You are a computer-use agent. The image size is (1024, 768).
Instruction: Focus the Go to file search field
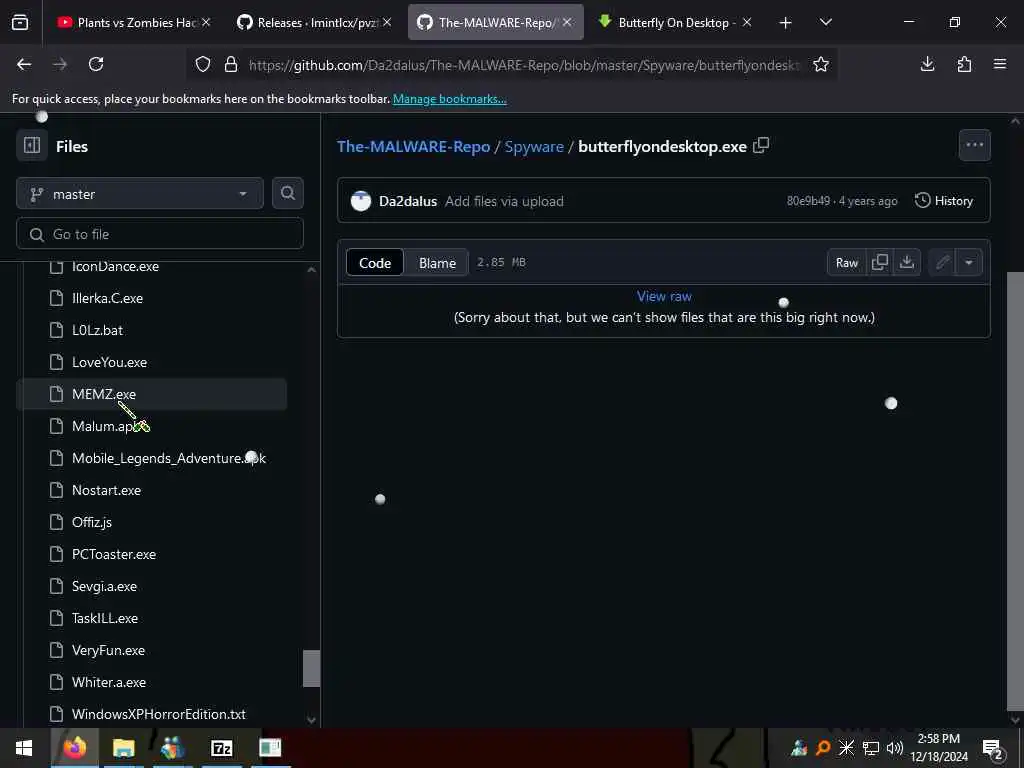(x=160, y=234)
